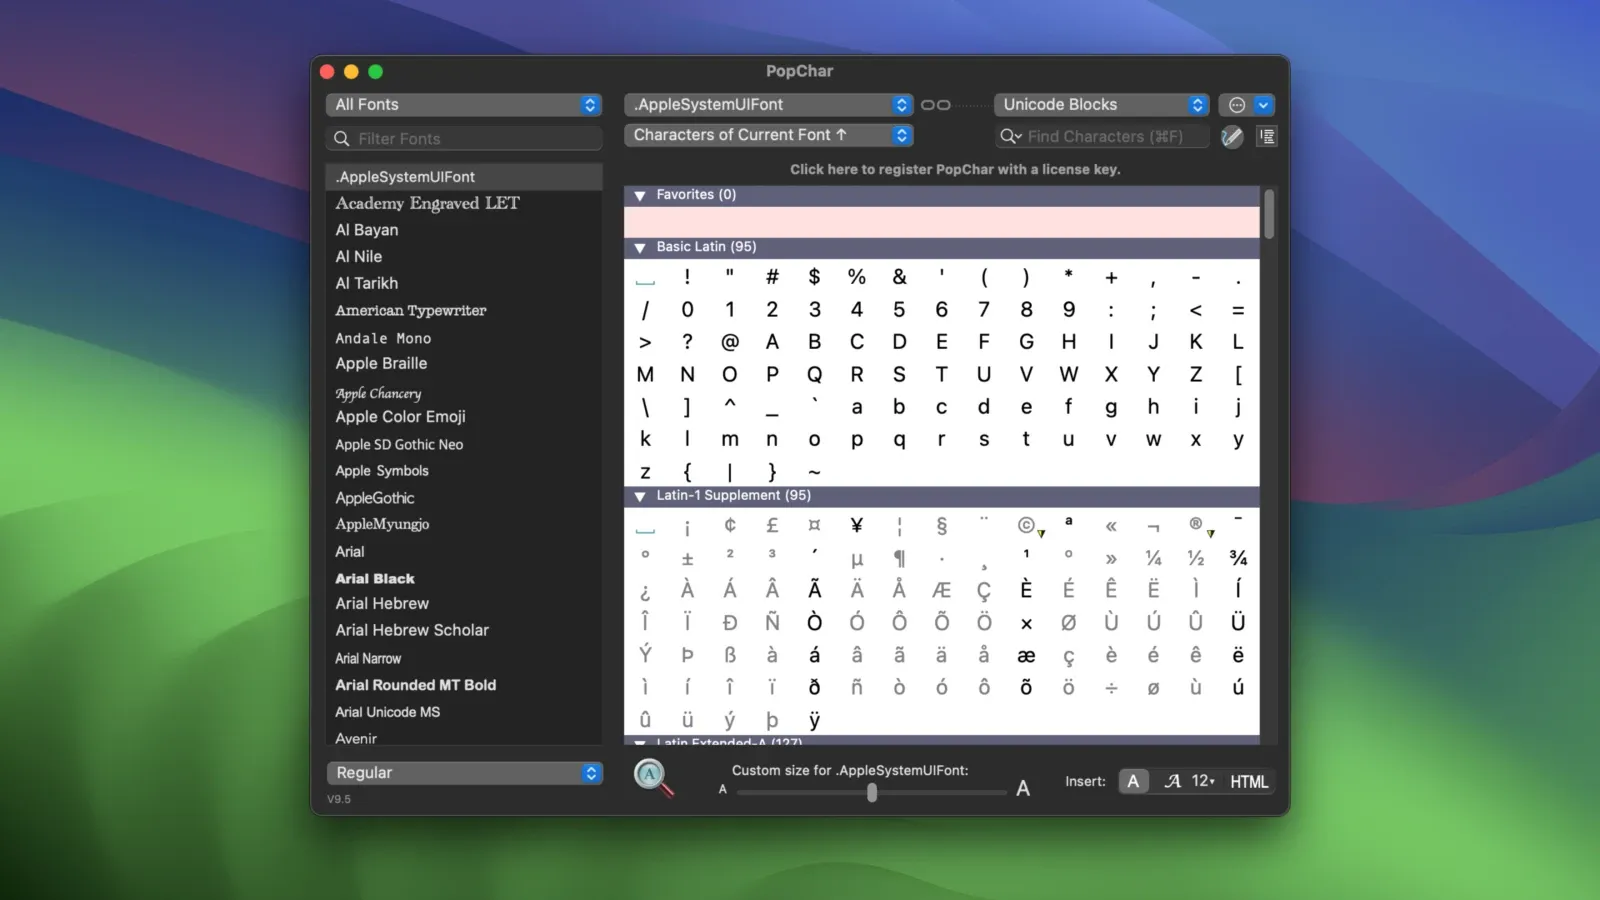The width and height of the screenshot is (1600, 900).
Task: Switch insert mode to HTML
Action: (1249, 782)
